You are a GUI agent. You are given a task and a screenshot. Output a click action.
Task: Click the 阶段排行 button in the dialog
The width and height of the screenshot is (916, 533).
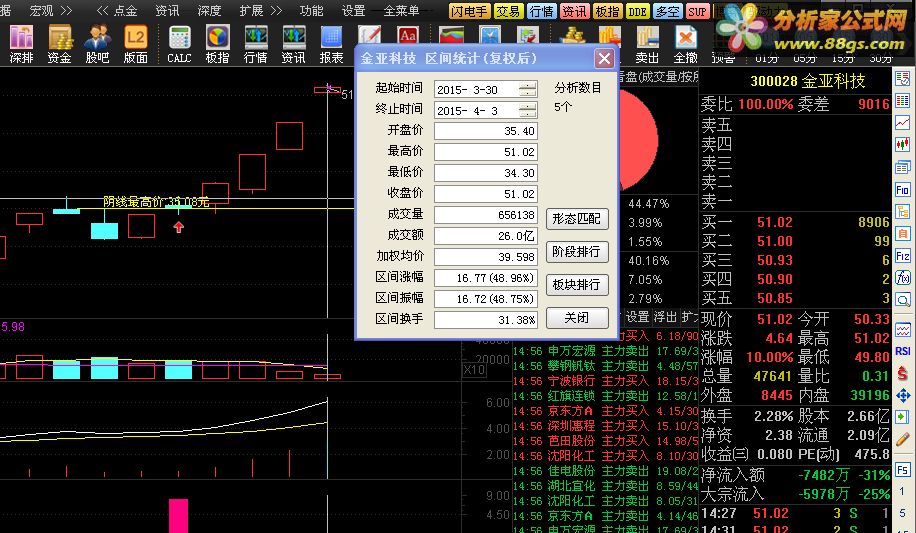(577, 252)
